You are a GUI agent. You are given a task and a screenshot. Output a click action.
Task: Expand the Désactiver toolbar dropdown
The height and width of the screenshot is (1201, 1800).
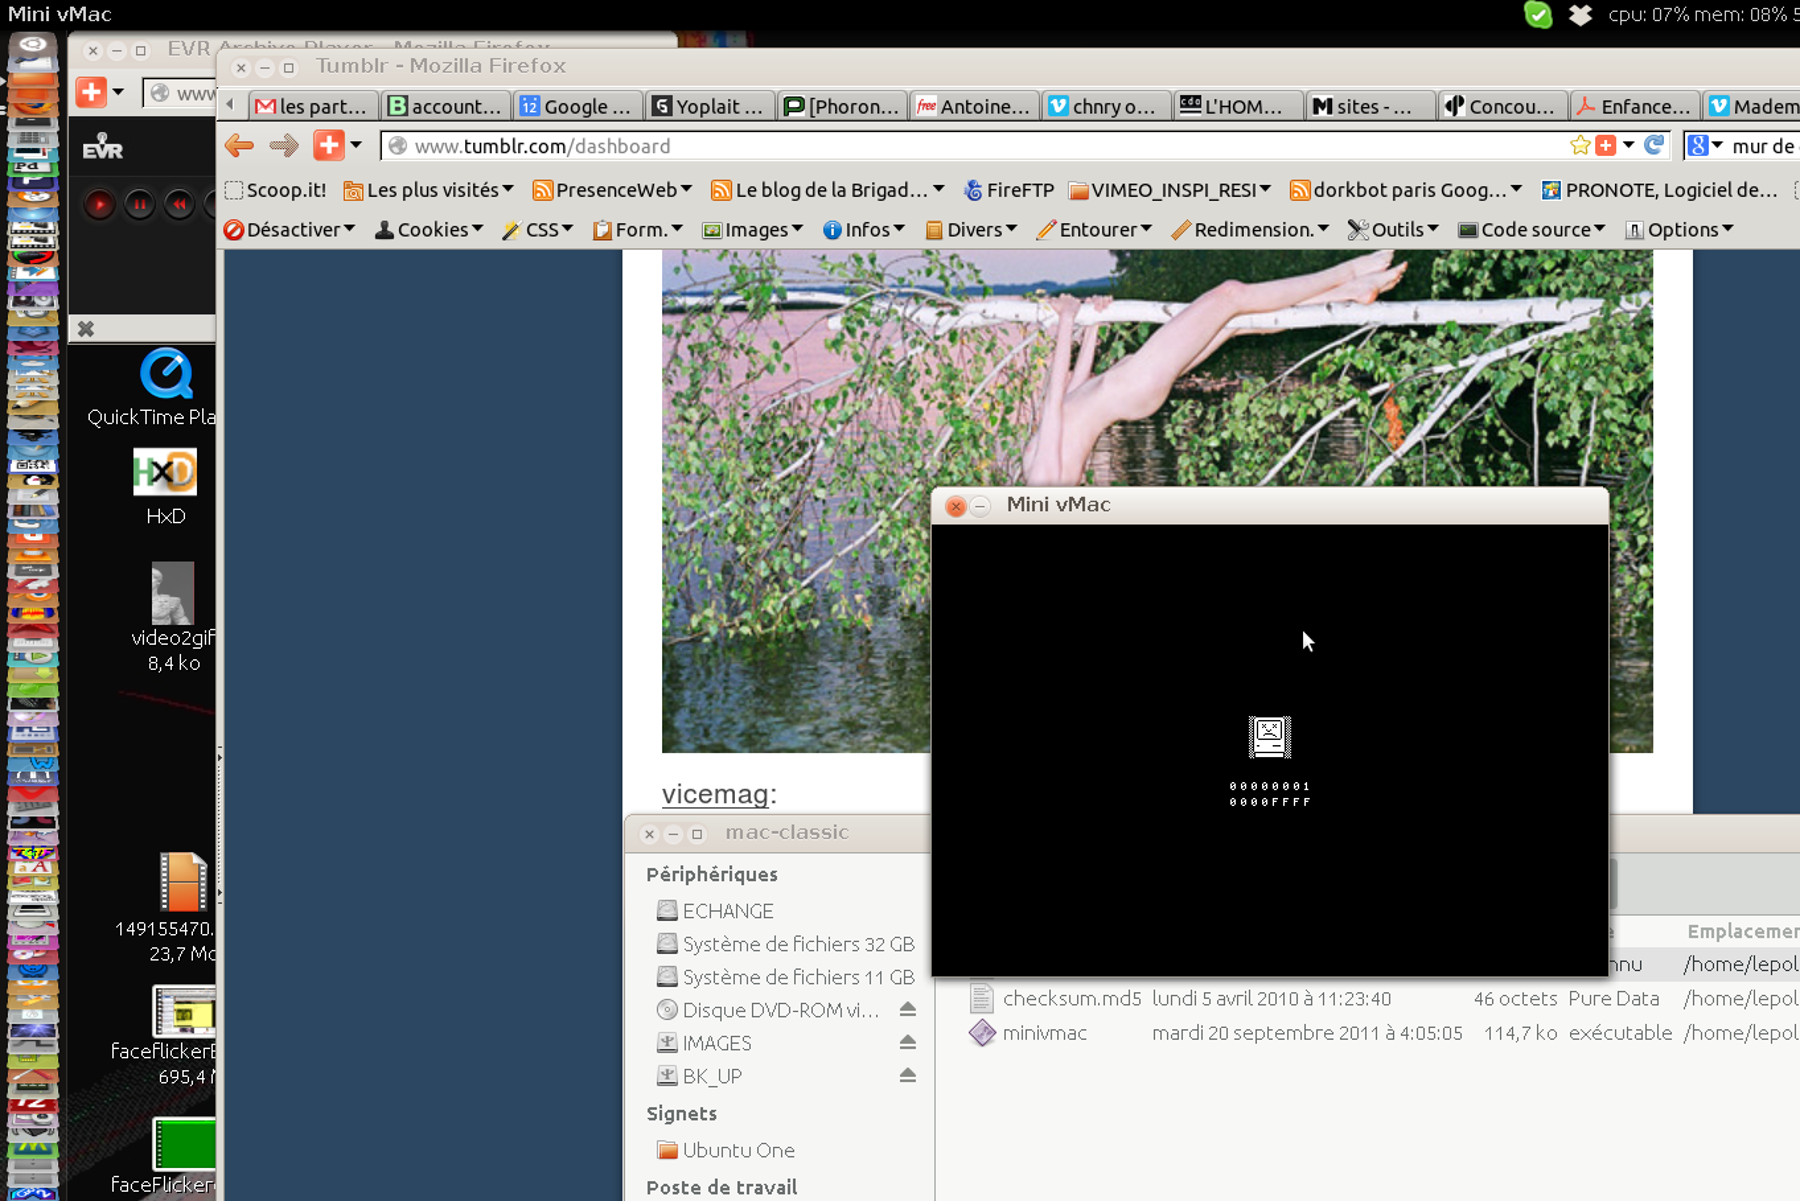290,230
